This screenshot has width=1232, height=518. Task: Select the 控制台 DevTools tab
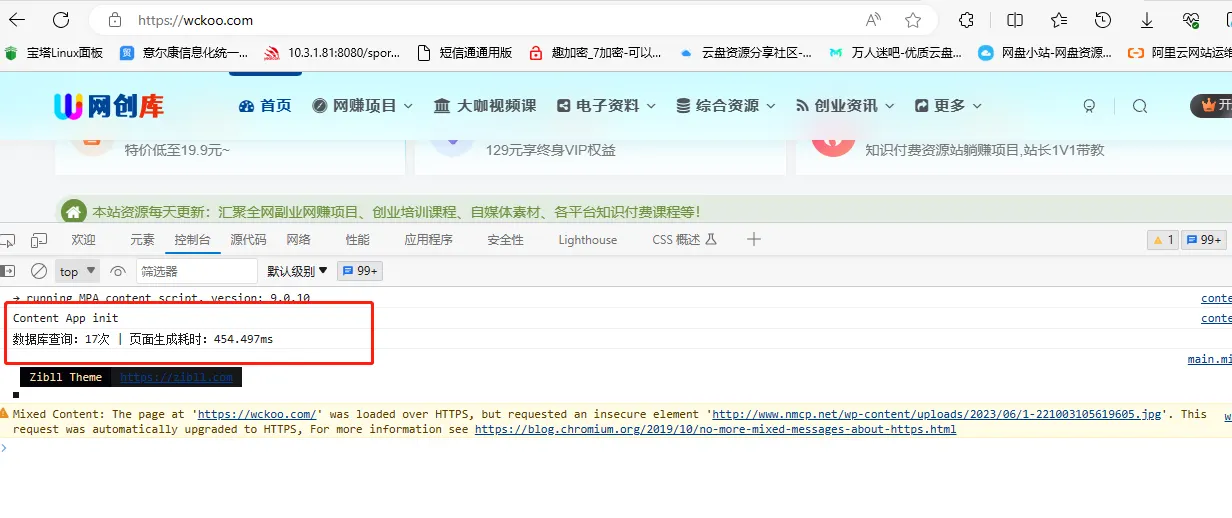[x=192, y=240]
